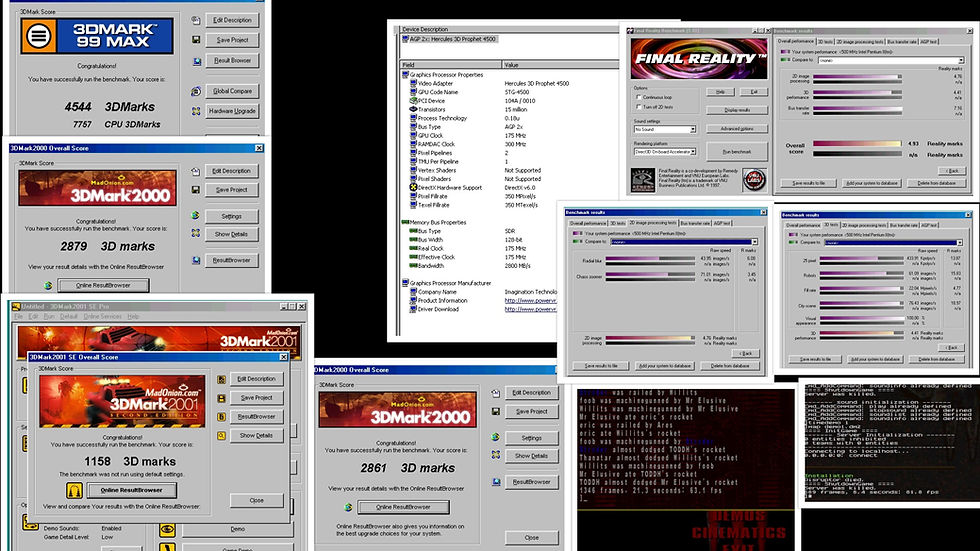Click globe icon beside Online ResultBrowser, 2861-score window

[348, 507]
